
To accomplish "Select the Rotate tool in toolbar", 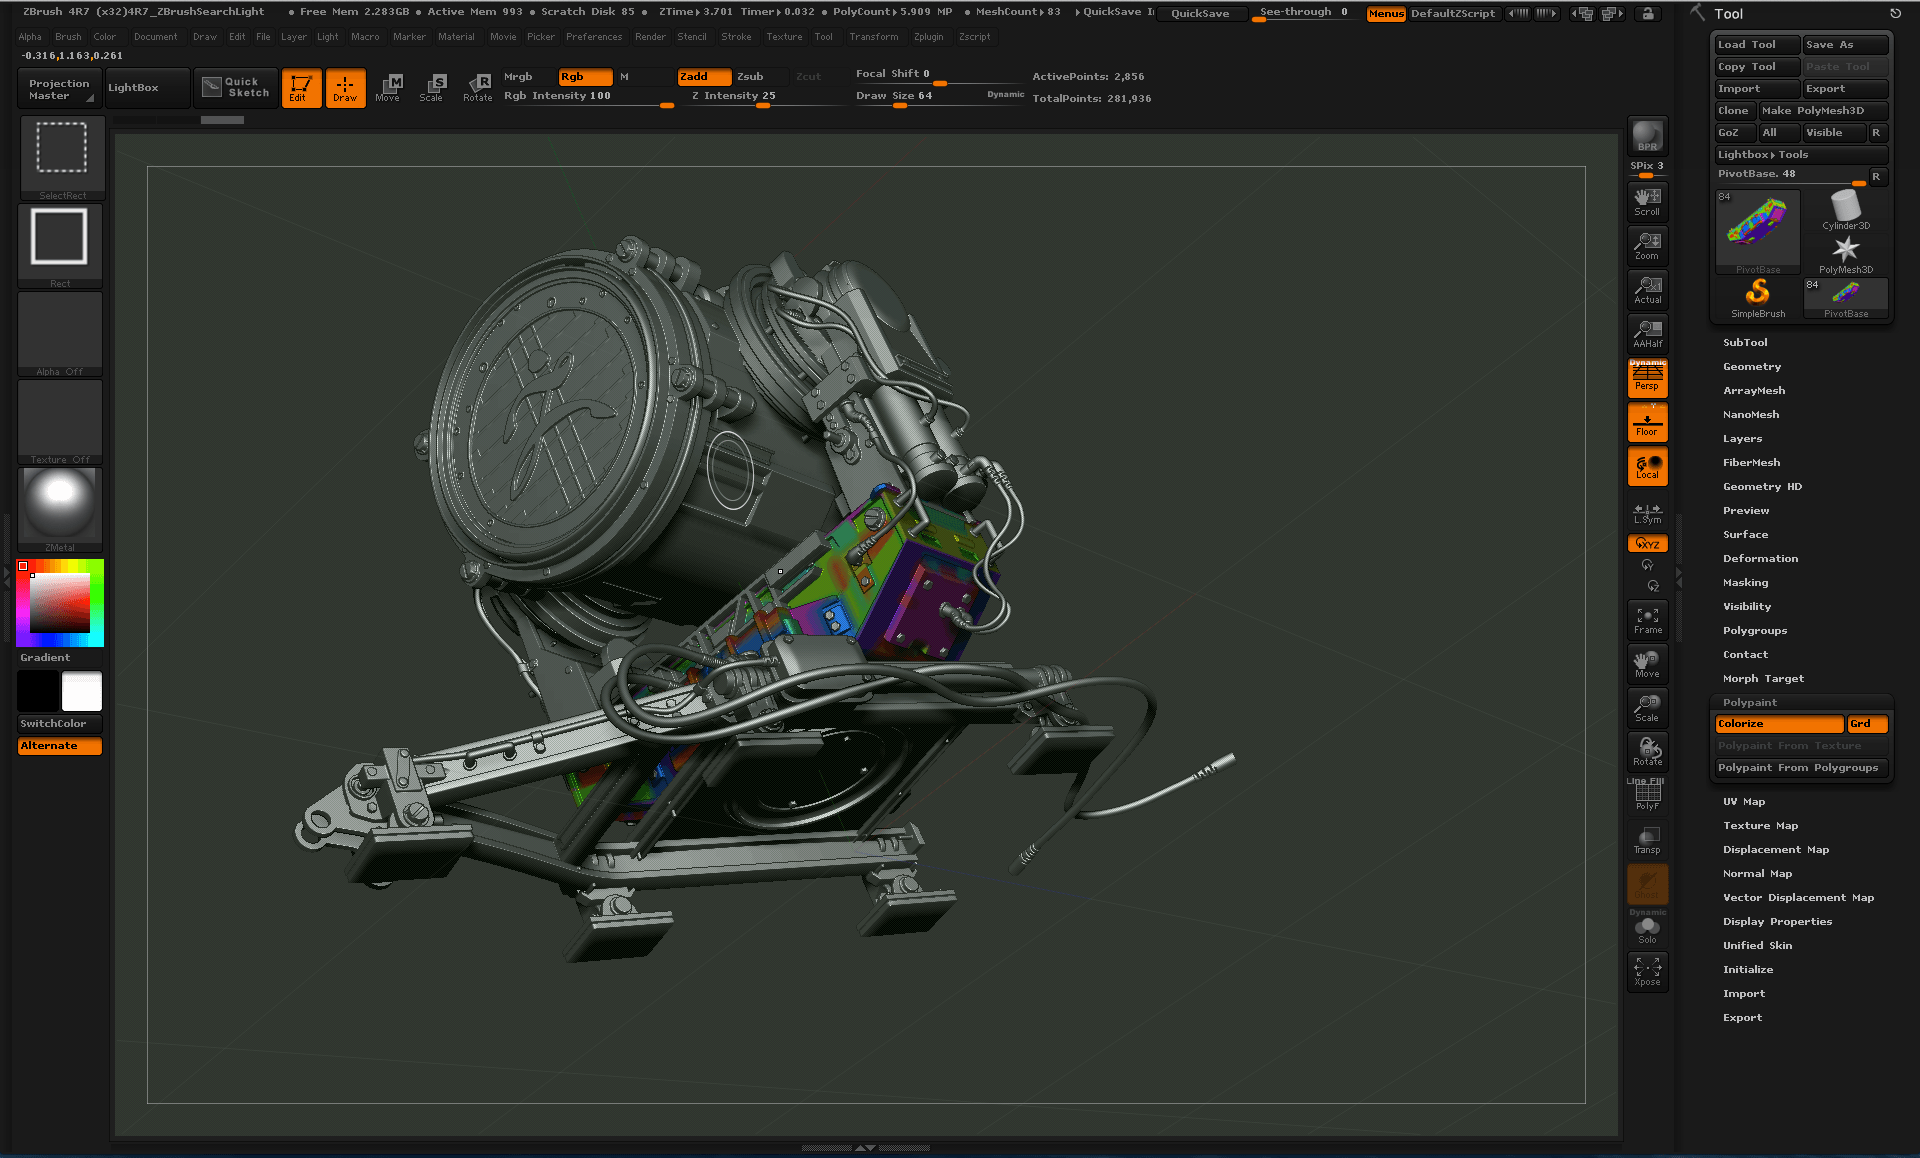I will pyautogui.click(x=477, y=86).
